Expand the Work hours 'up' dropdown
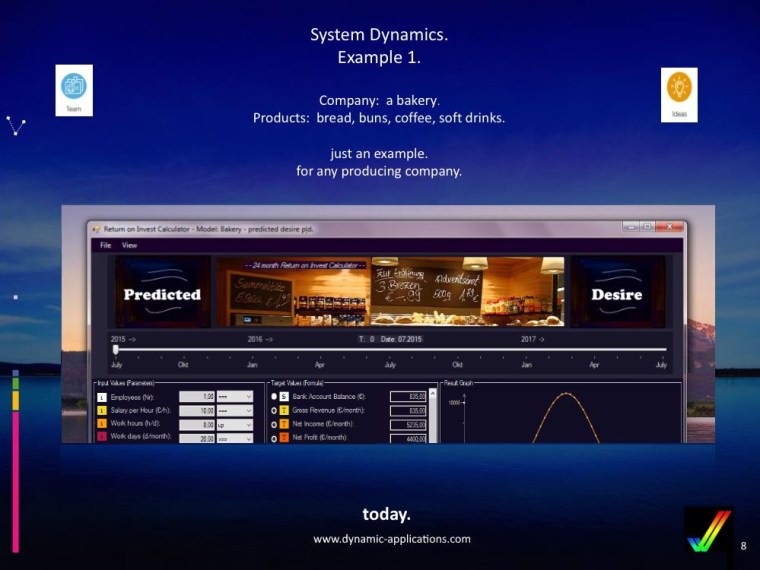The image size is (760, 570). pyautogui.click(x=236, y=424)
